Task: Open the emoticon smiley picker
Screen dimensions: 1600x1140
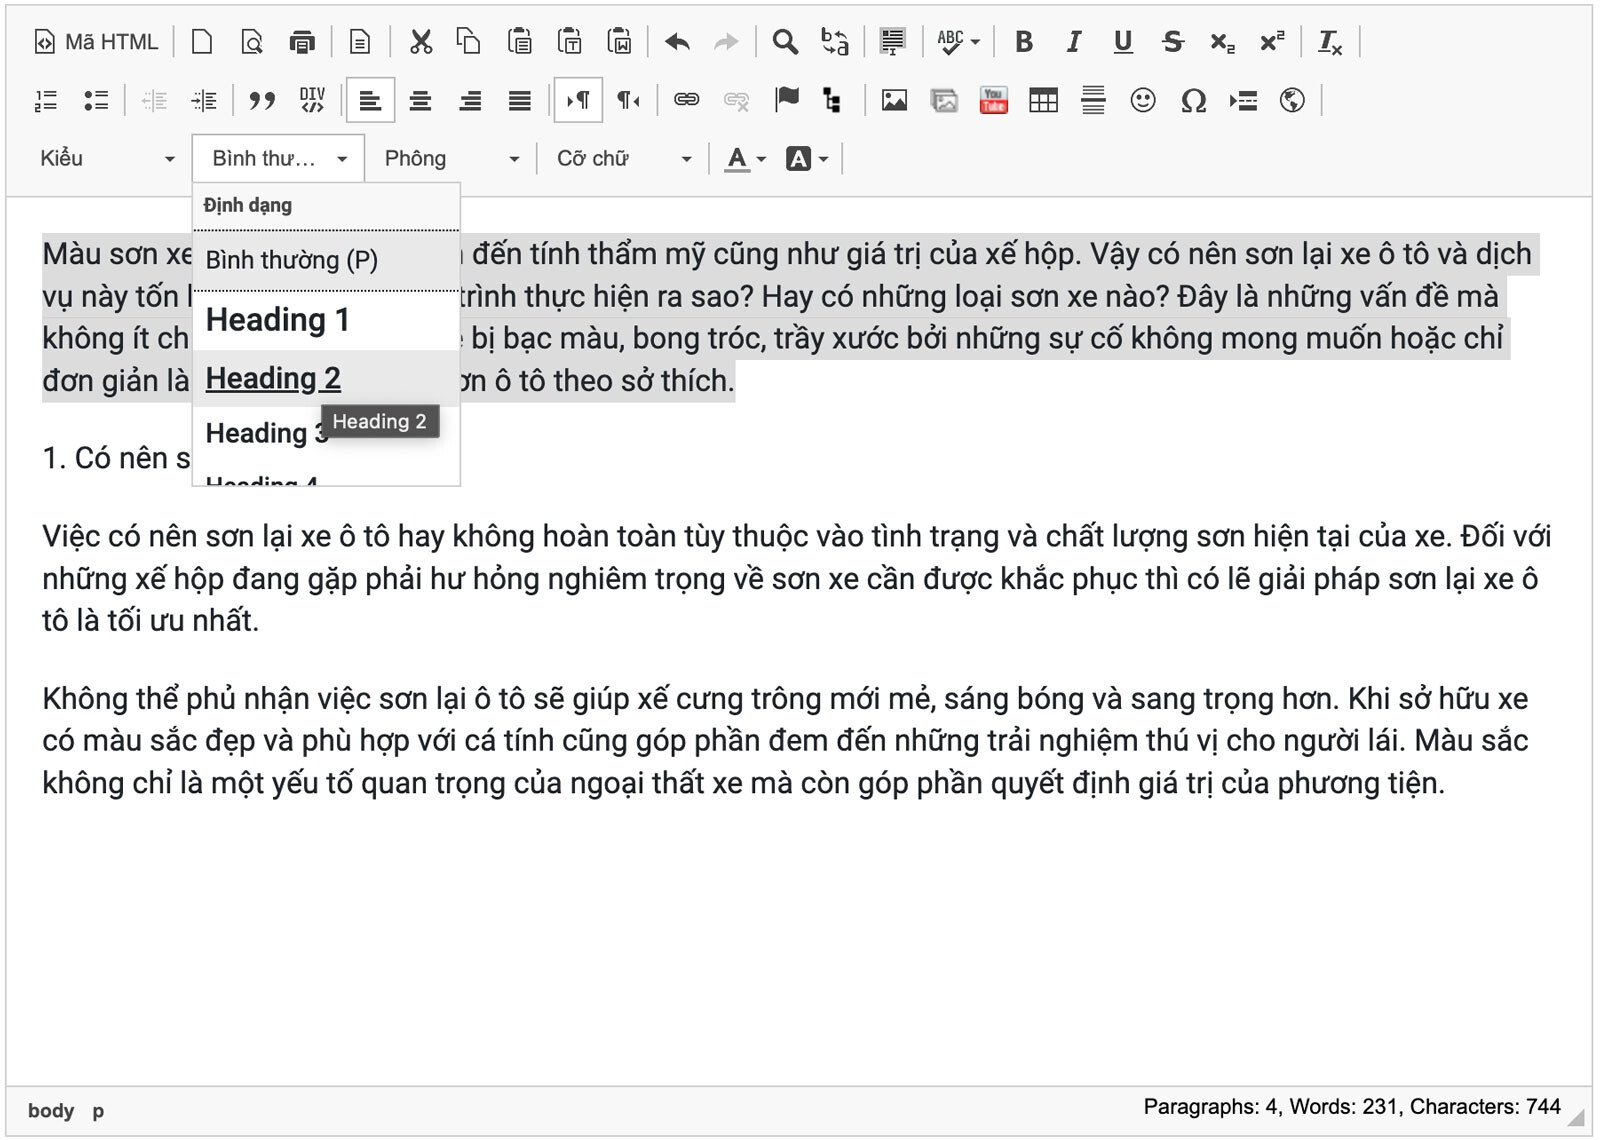Action: pos(1142,100)
